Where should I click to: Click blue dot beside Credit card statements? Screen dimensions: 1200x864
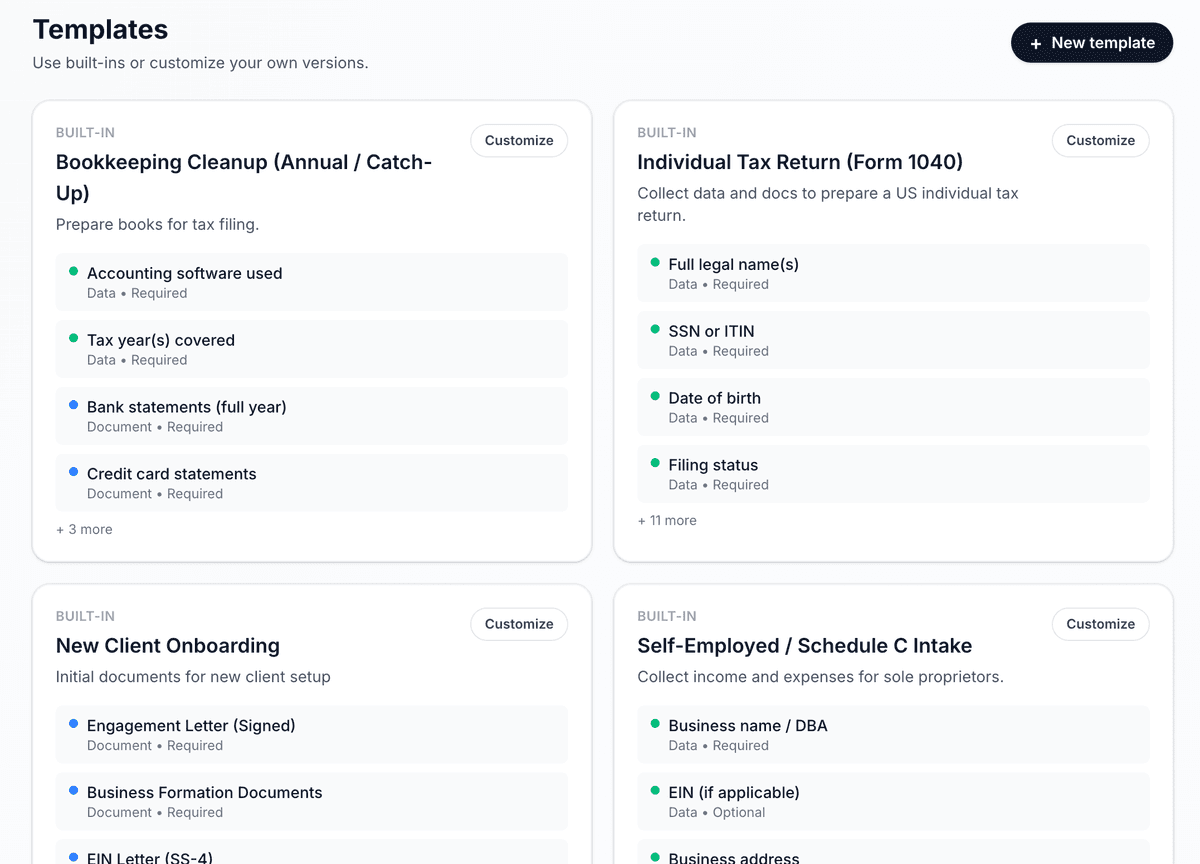coord(73,473)
